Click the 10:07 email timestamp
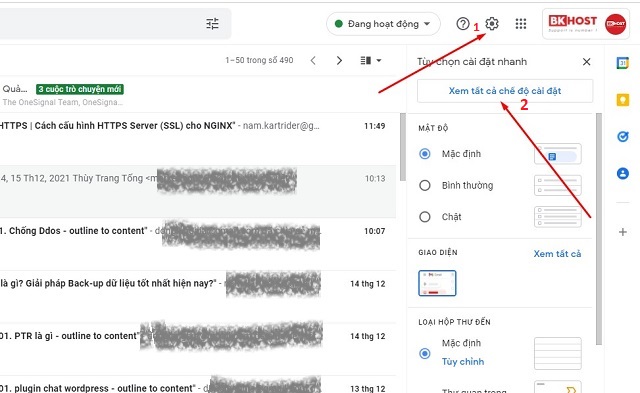Image resolution: width=640 pixels, height=393 pixels. 375,231
